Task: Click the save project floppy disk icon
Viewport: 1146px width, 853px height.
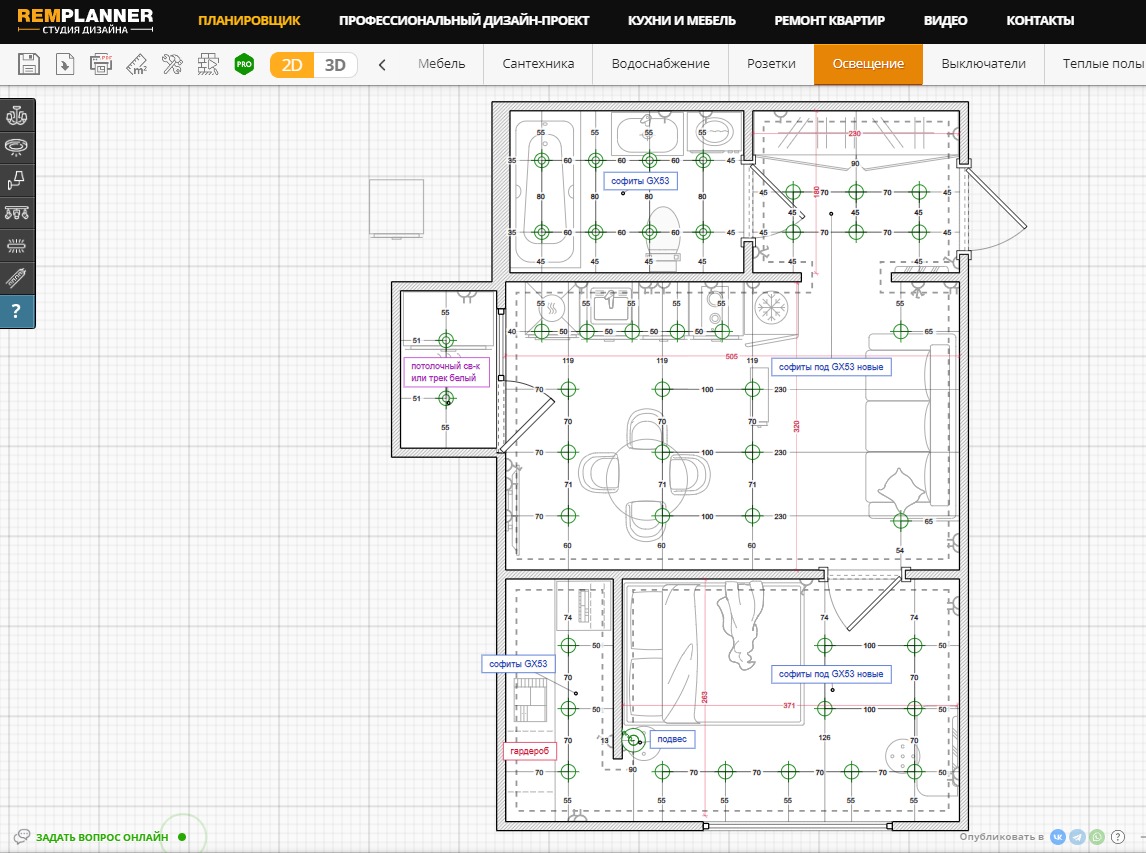Action: 29,64
